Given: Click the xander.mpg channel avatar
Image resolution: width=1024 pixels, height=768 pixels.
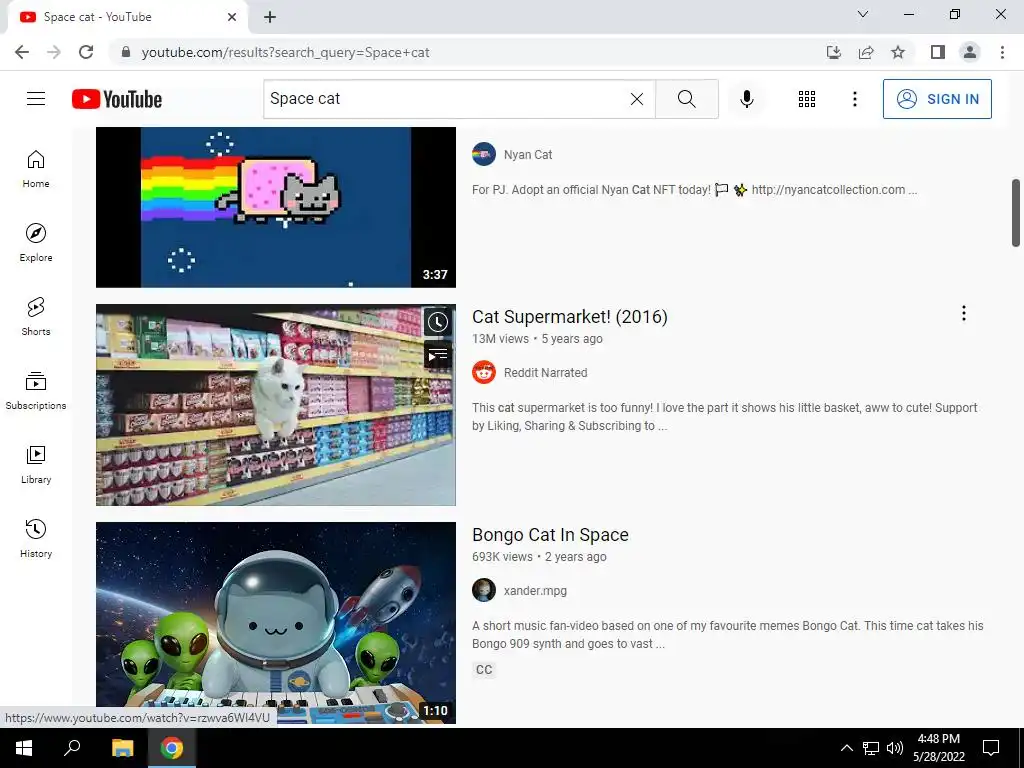Looking at the screenshot, I should pos(484,590).
